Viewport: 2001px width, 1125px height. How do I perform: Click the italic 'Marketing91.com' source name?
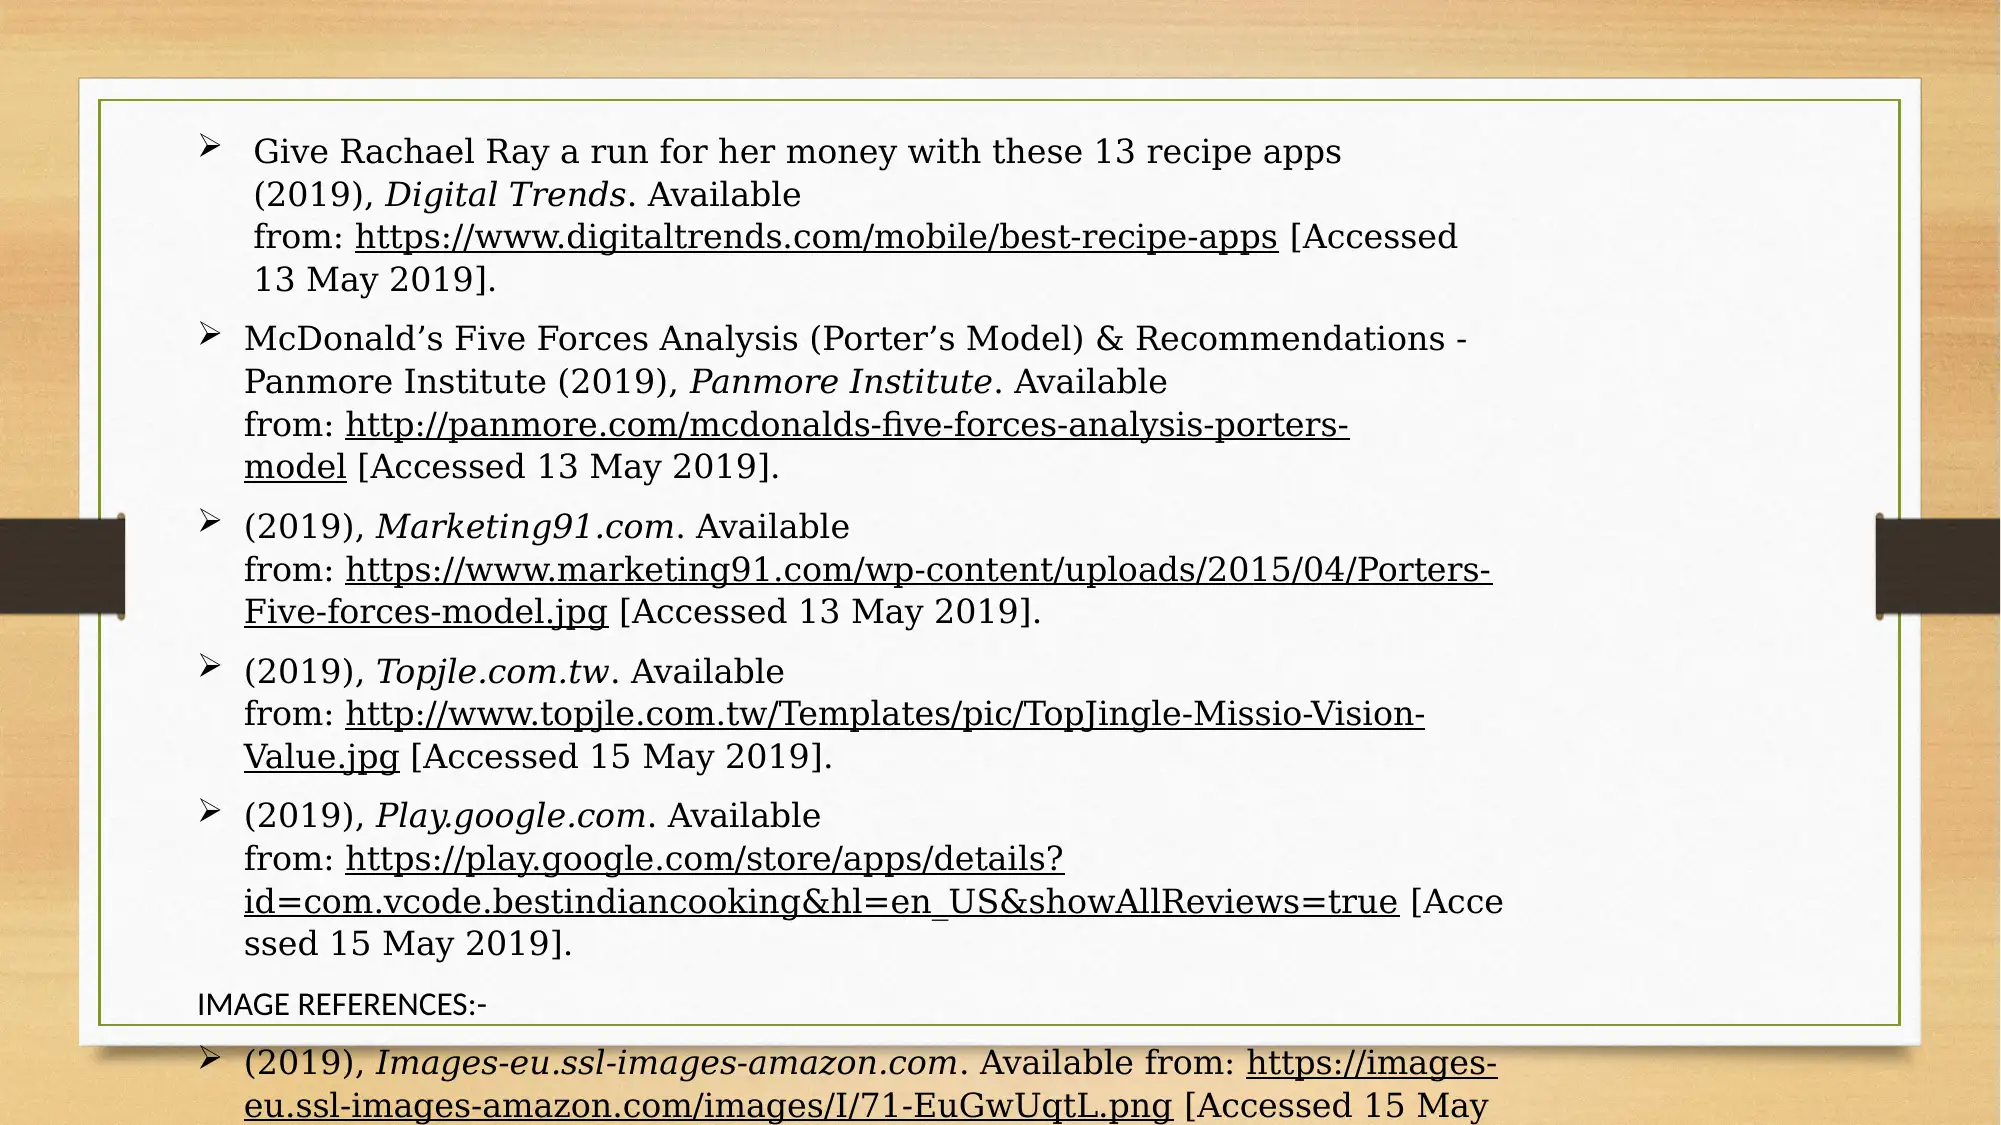[525, 527]
